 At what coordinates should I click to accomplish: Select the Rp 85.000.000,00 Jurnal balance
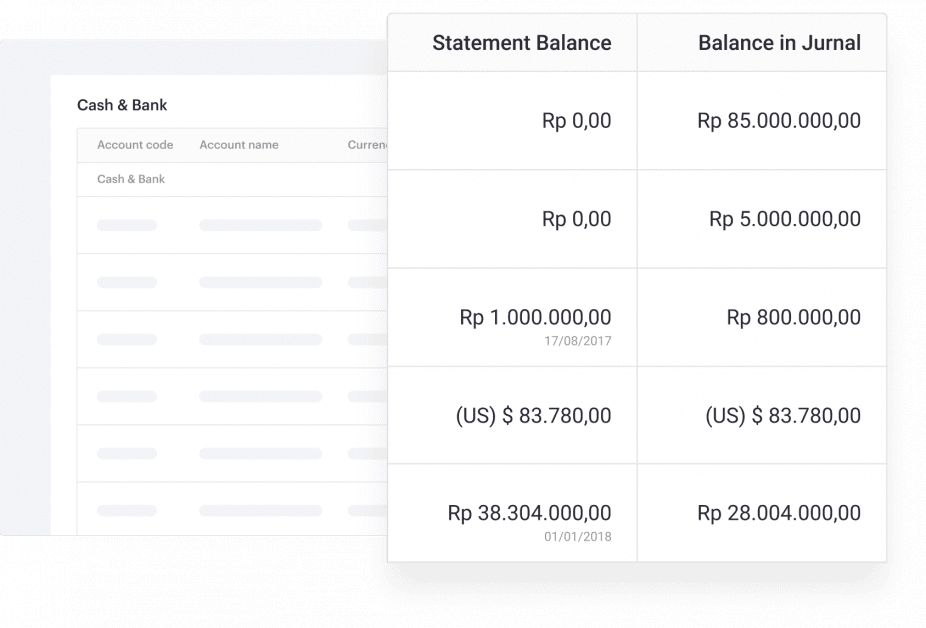coord(779,121)
